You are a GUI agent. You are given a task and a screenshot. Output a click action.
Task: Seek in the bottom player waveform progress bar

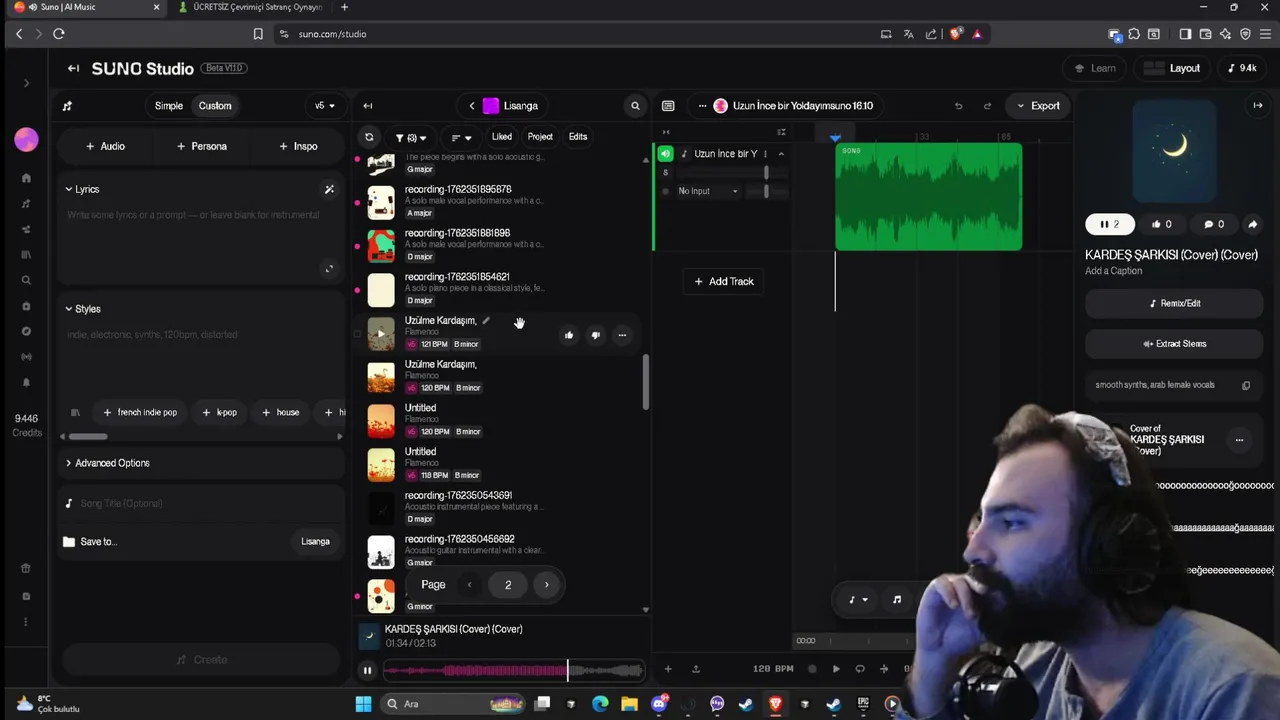(513, 671)
